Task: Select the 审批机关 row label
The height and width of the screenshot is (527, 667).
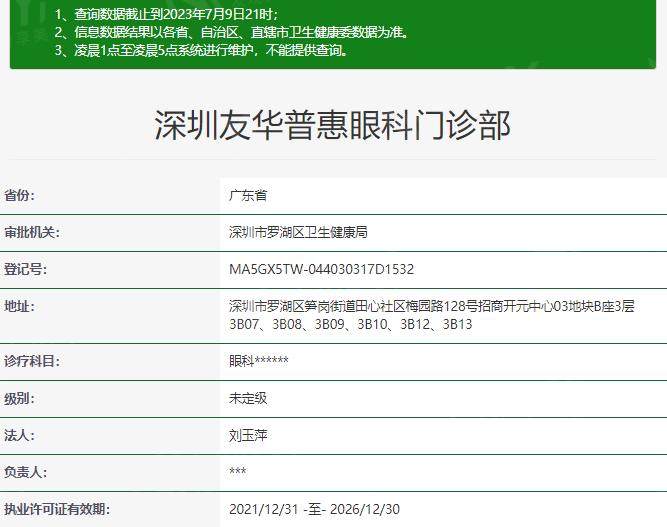Action: pos(32,232)
